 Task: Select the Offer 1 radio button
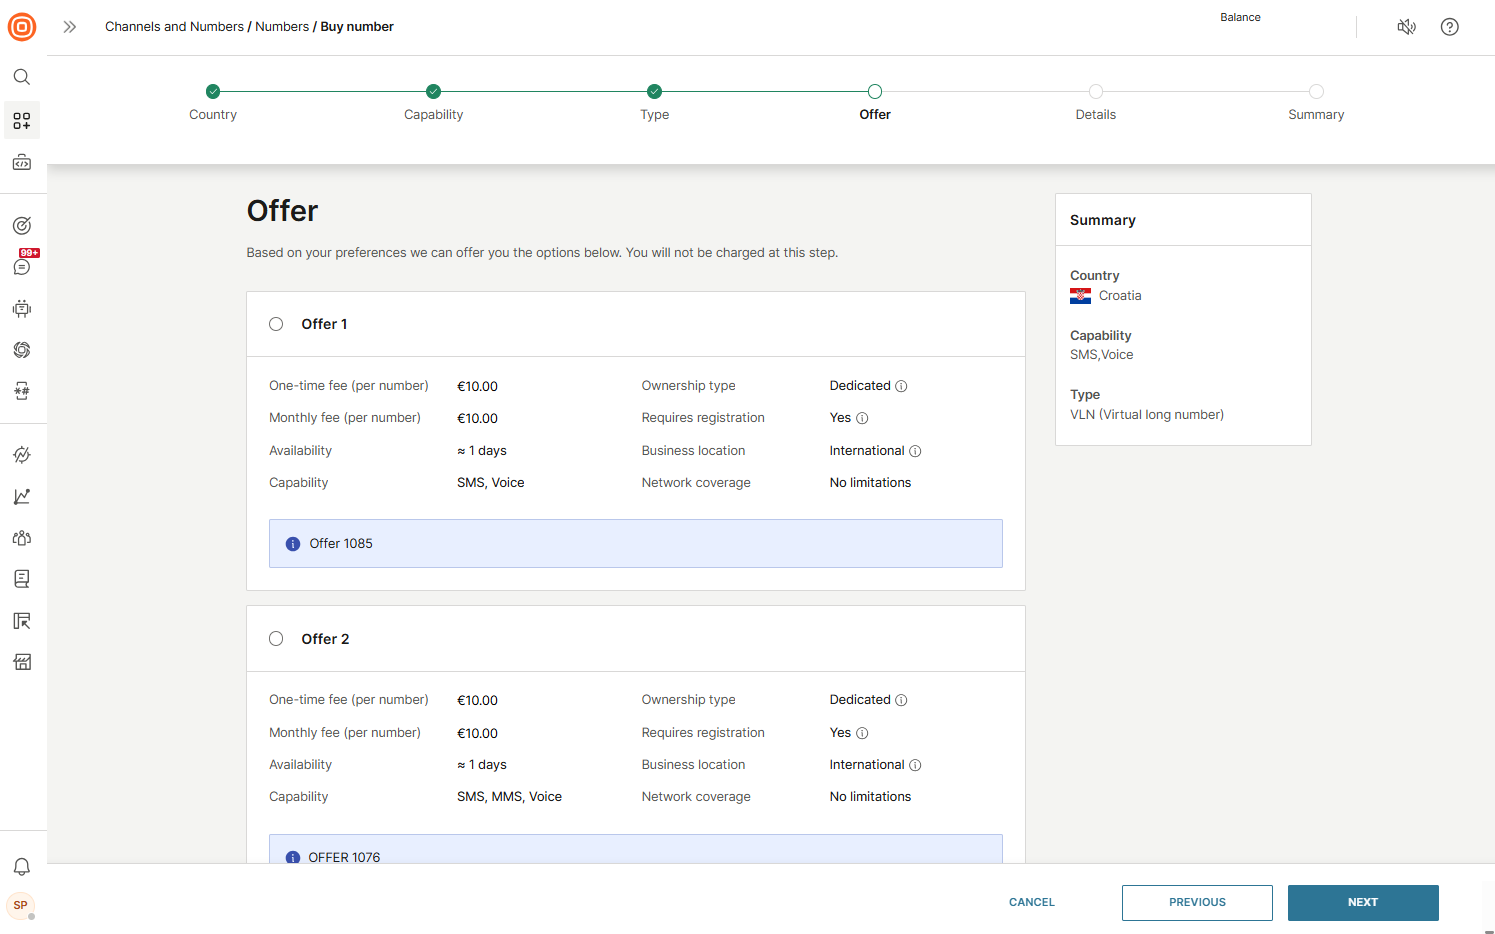click(x=276, y=324)
